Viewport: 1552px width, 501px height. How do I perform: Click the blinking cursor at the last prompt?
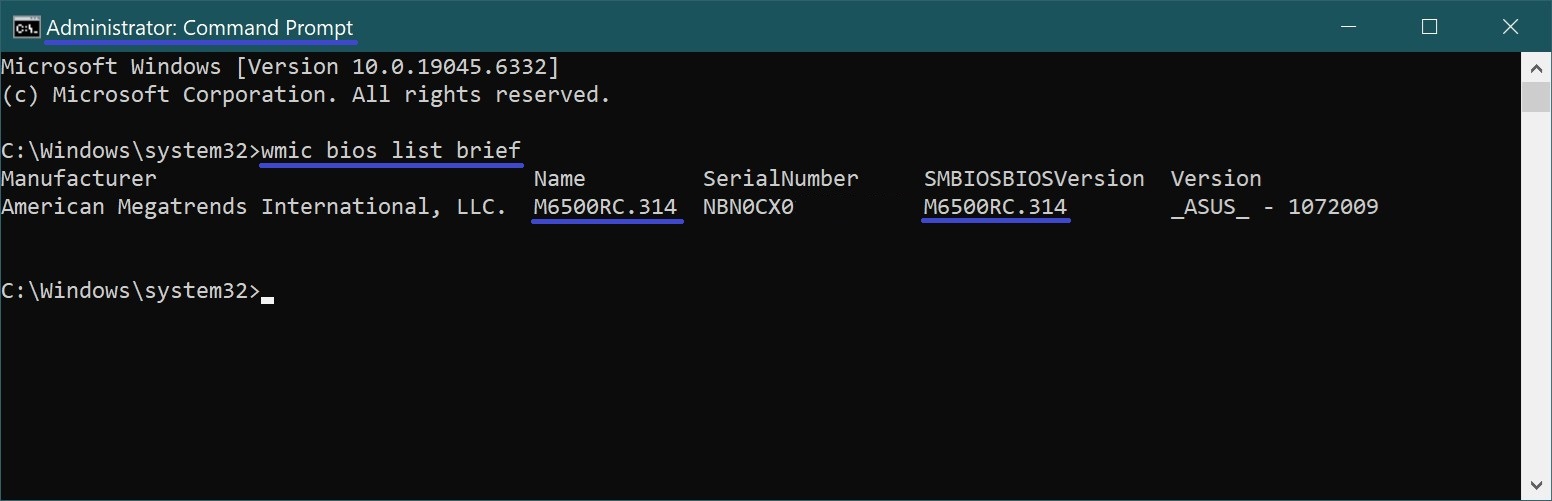click(x=267, y=295)
